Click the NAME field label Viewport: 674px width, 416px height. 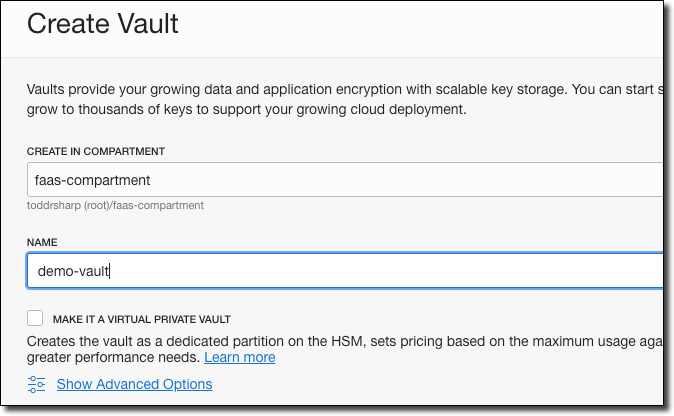pyautogui.click(x=44, y=241)
